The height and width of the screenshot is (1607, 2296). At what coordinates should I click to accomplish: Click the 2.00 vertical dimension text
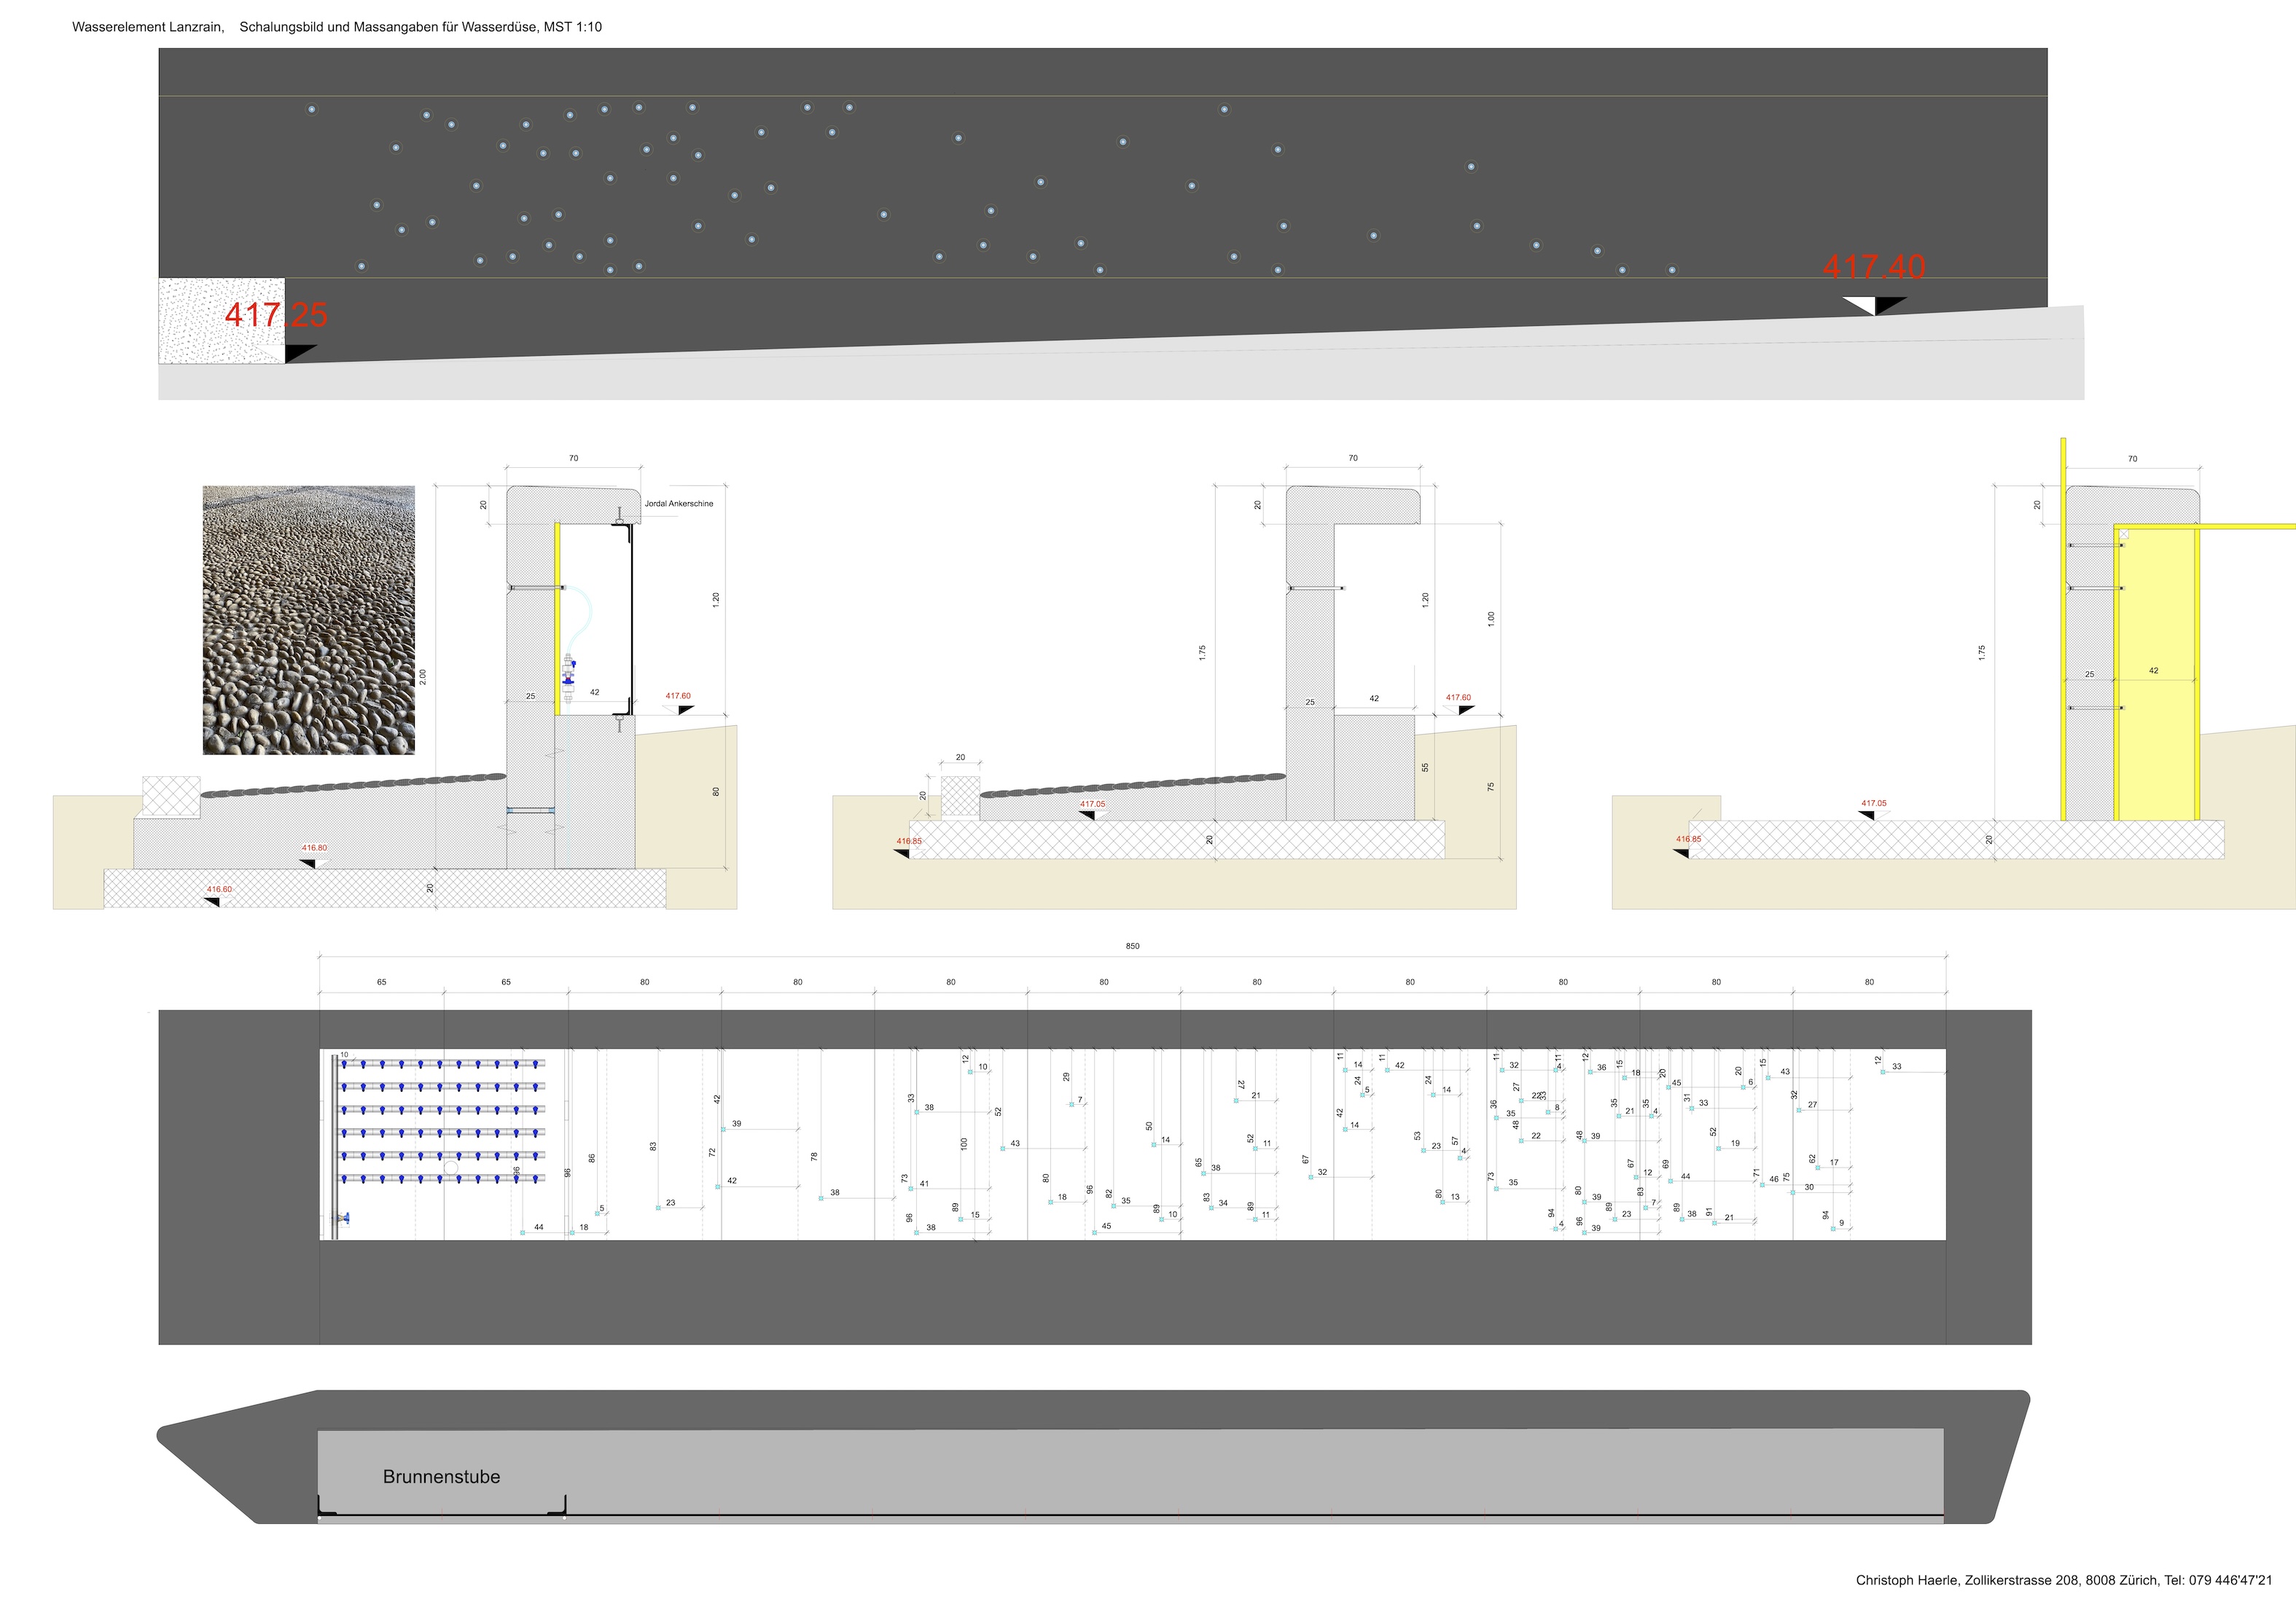(423, 677)
